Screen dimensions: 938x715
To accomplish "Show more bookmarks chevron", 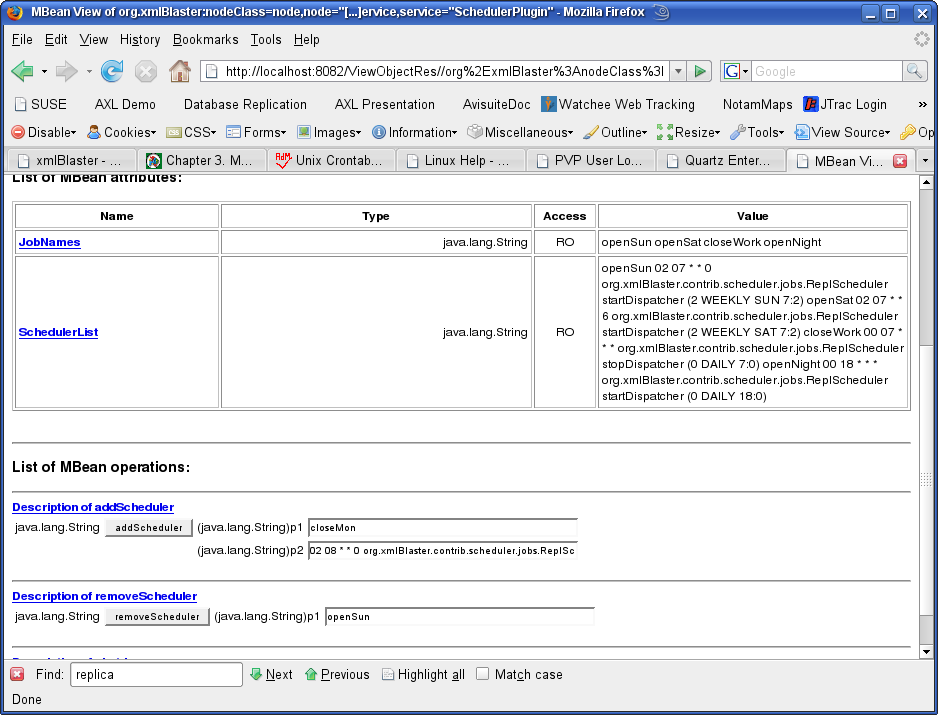I will 922,104.
